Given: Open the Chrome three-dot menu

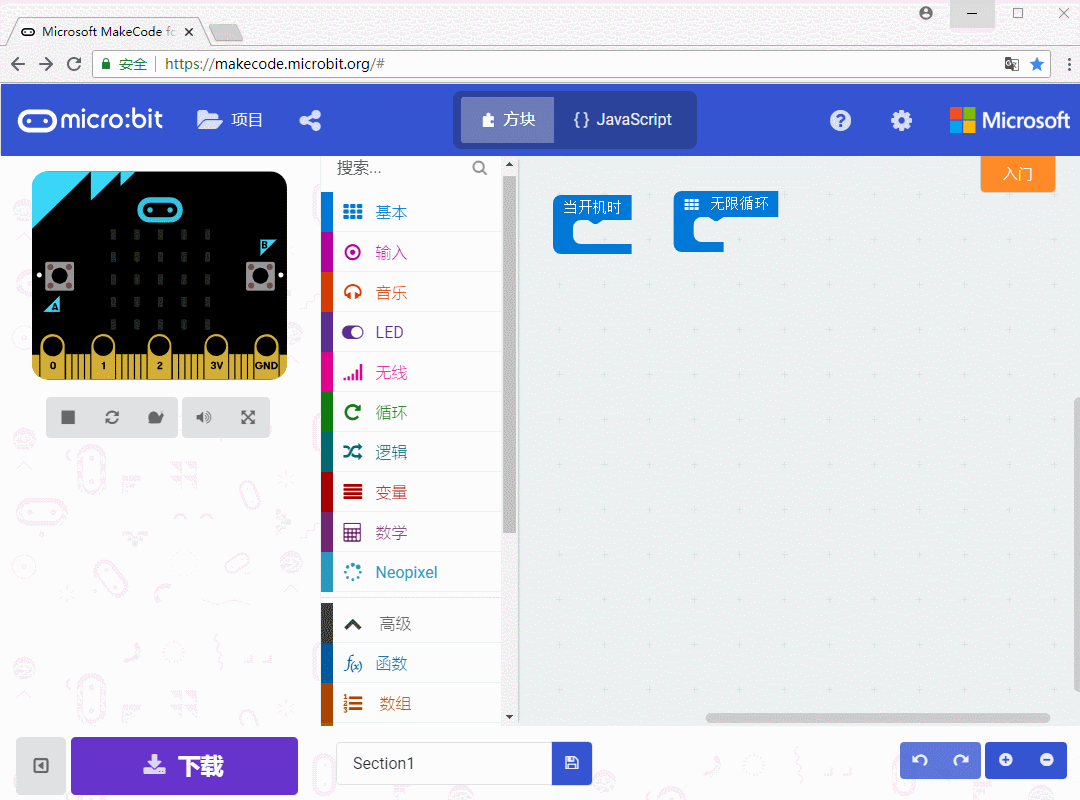Looking at the screenshot, I should (1069, 64).
